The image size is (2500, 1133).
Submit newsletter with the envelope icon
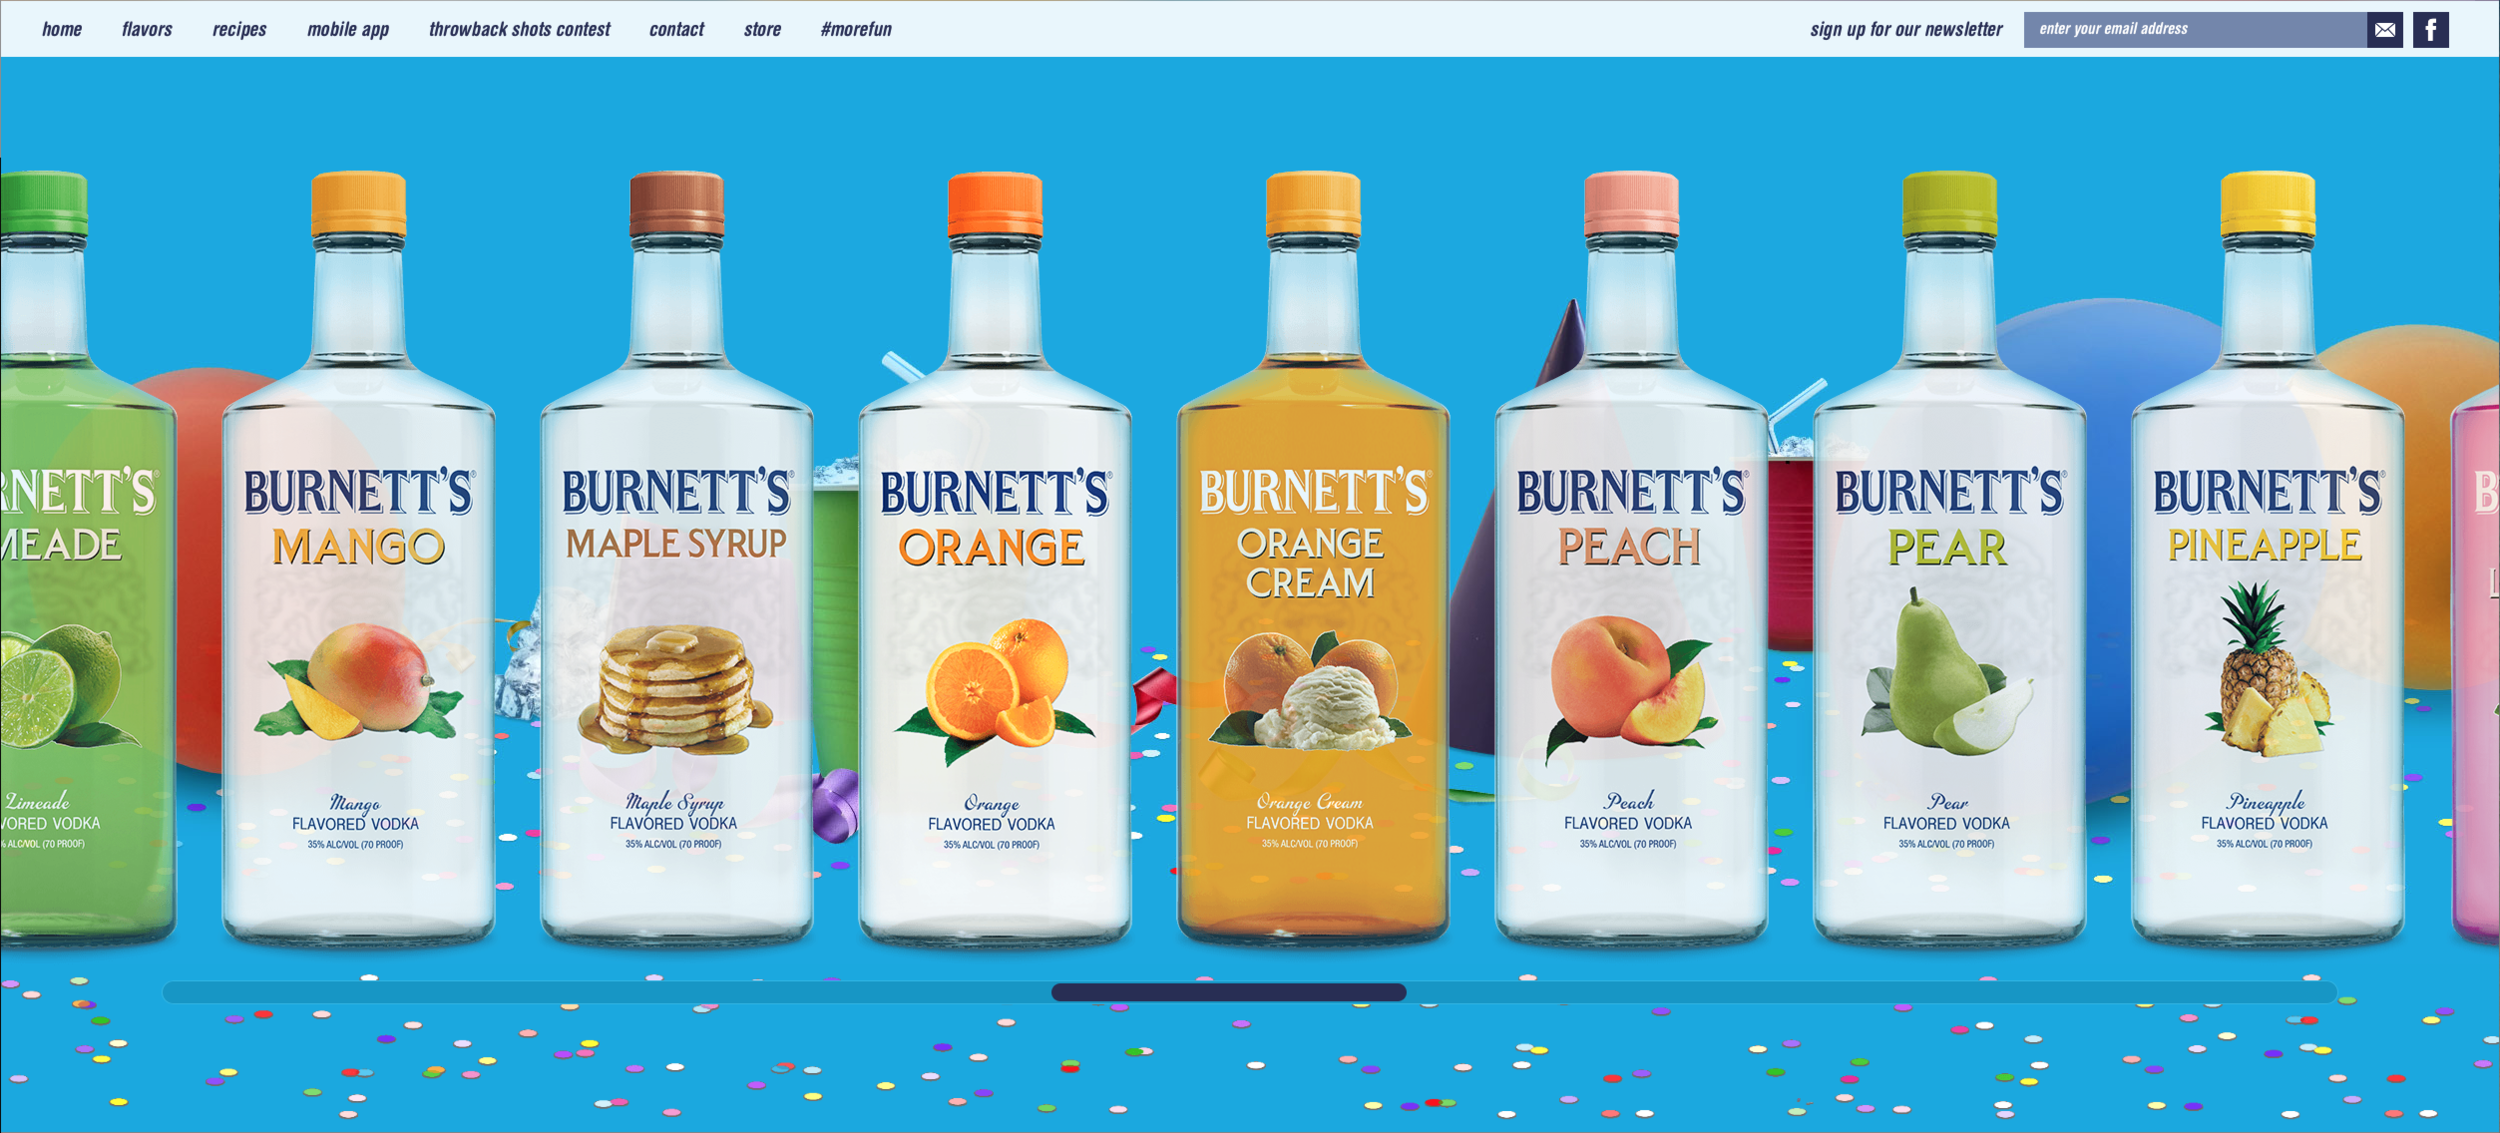[x=2384, y=30]
